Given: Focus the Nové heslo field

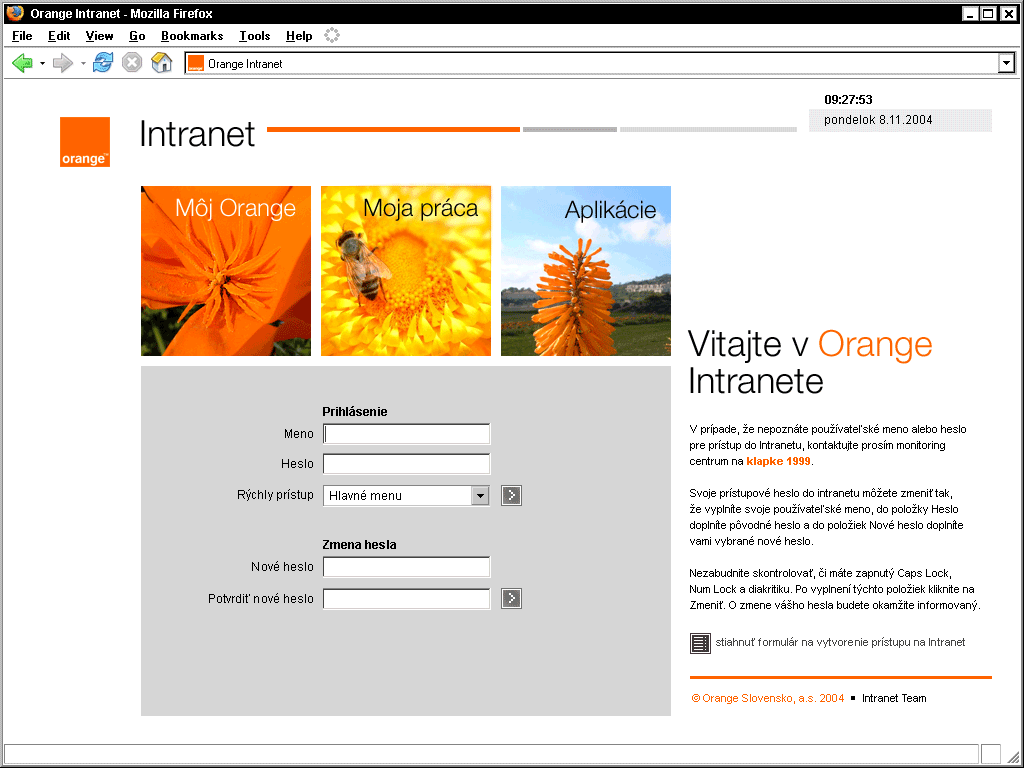Looking at the screenshot, I should coord(406,567).
